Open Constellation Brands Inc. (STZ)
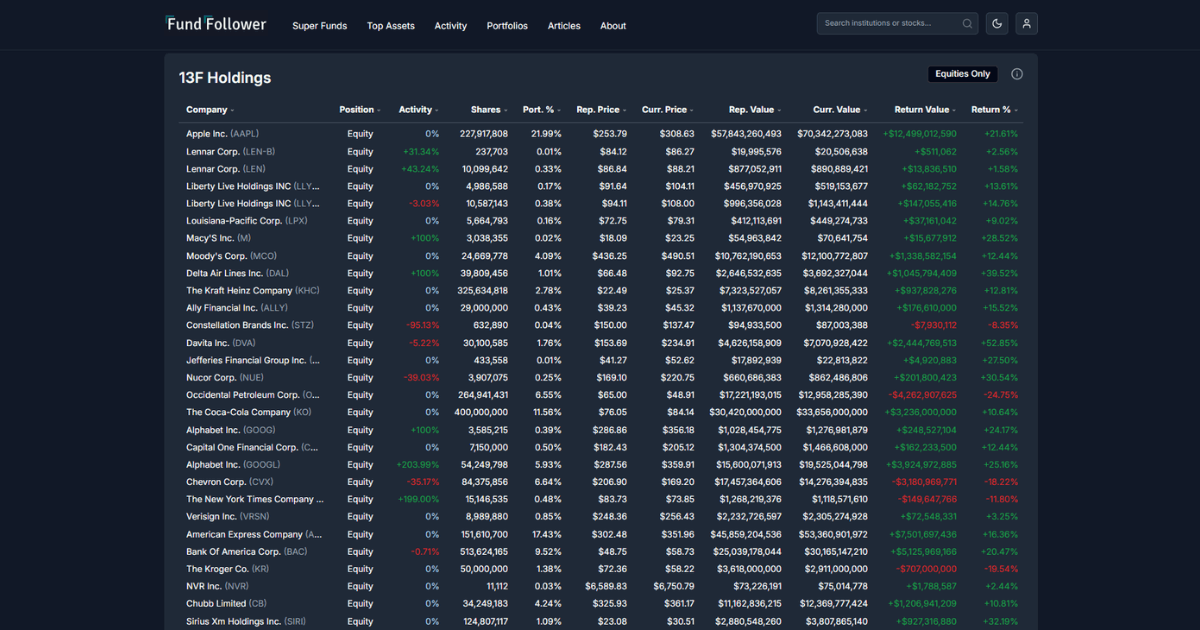 tap(250, 325)
